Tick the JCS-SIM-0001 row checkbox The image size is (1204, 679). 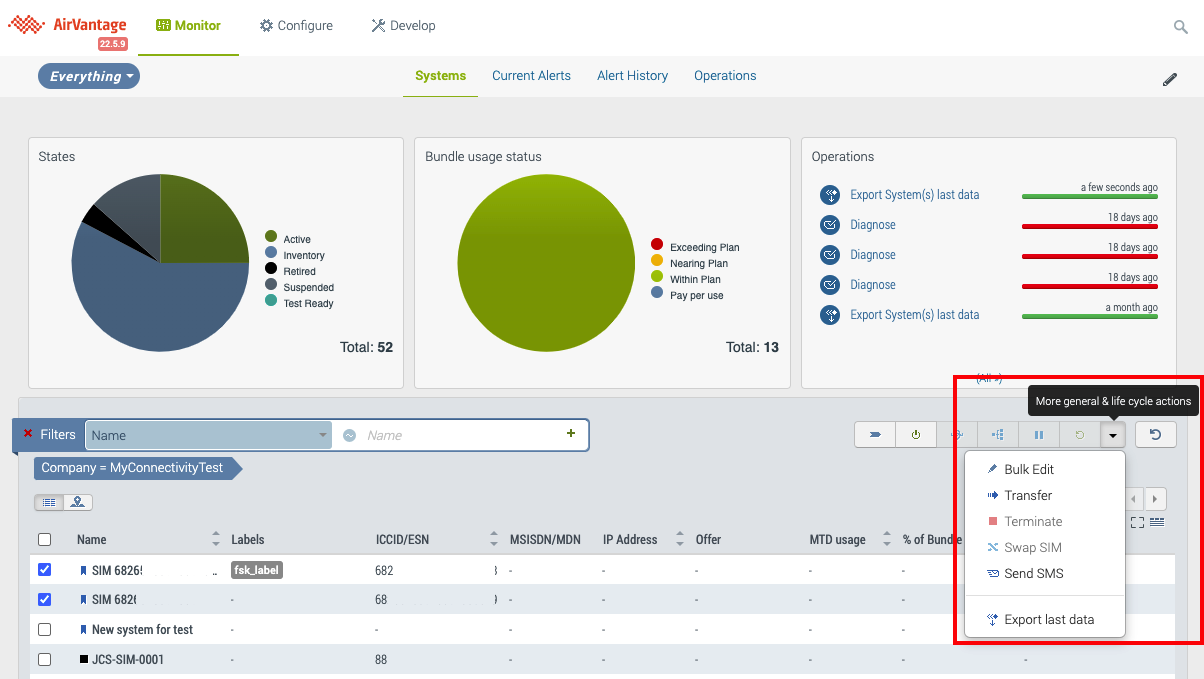click(x=44, y=660)
